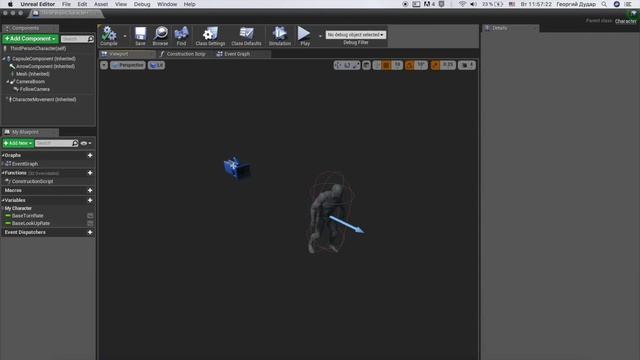Select FollowCamera in the components tree

tap(35, 89)
